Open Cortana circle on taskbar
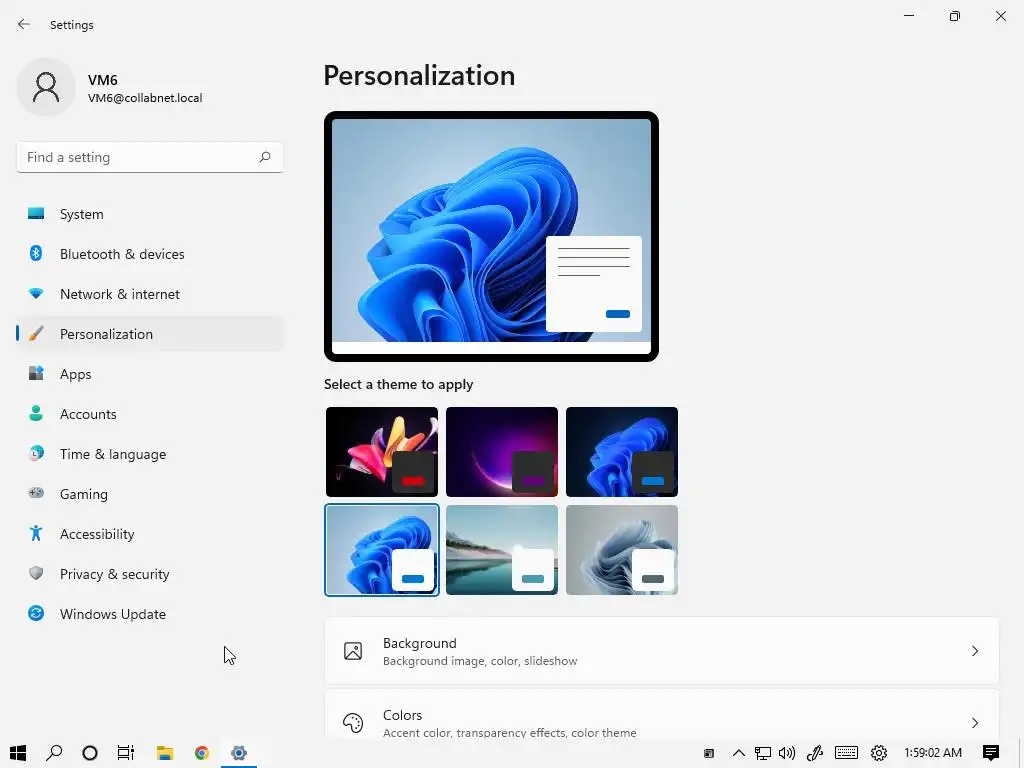Screen dimensions: 1024x768 (x=90, y=753)
